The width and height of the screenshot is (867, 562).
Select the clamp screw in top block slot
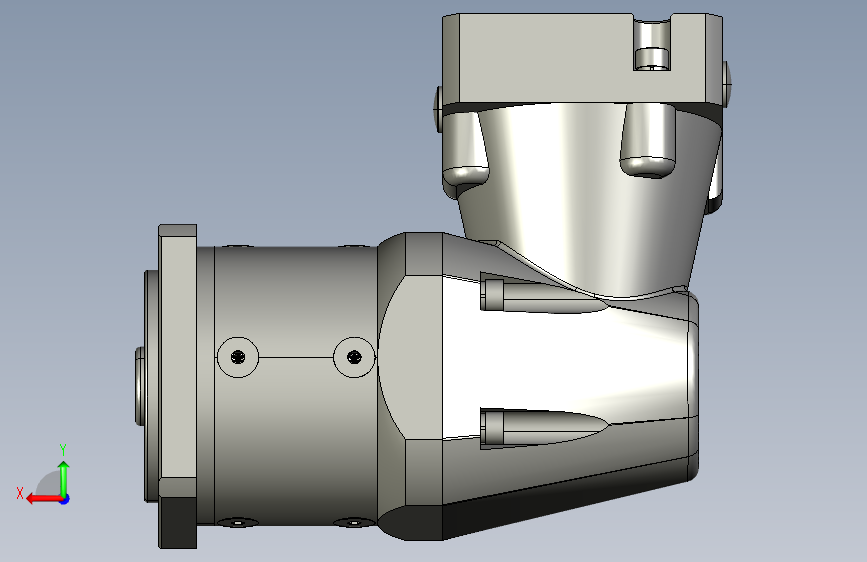[x=652, y=59]
